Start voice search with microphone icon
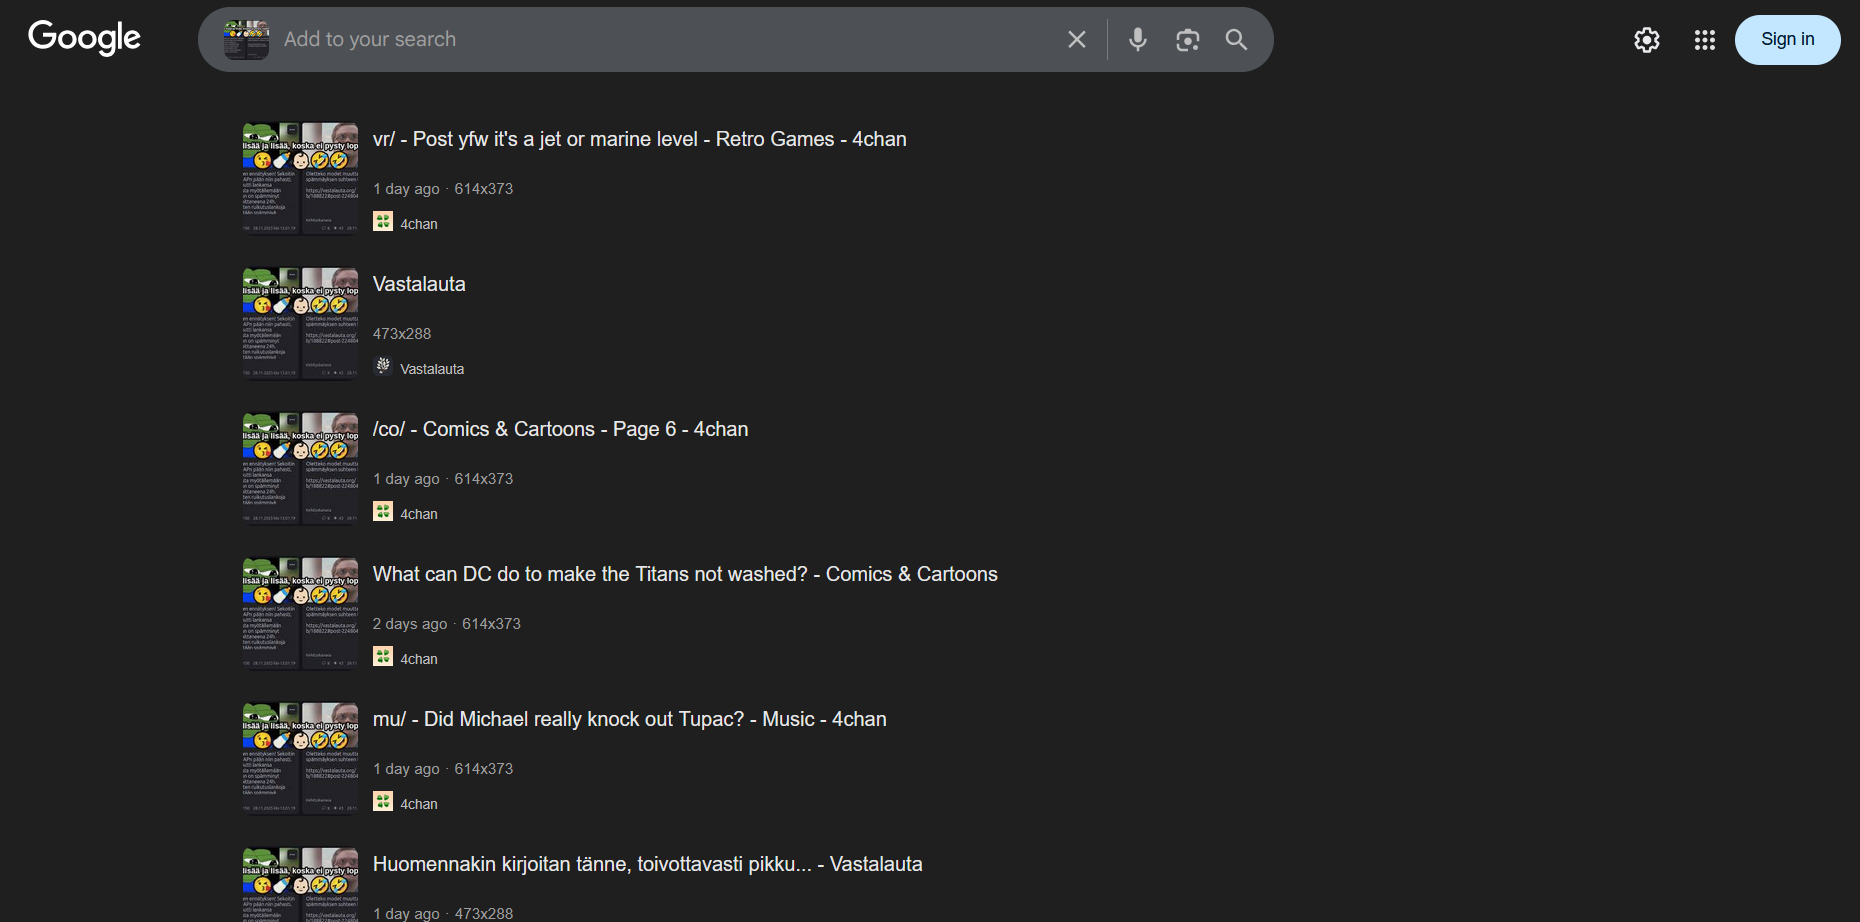 [x=1137, y=39]
